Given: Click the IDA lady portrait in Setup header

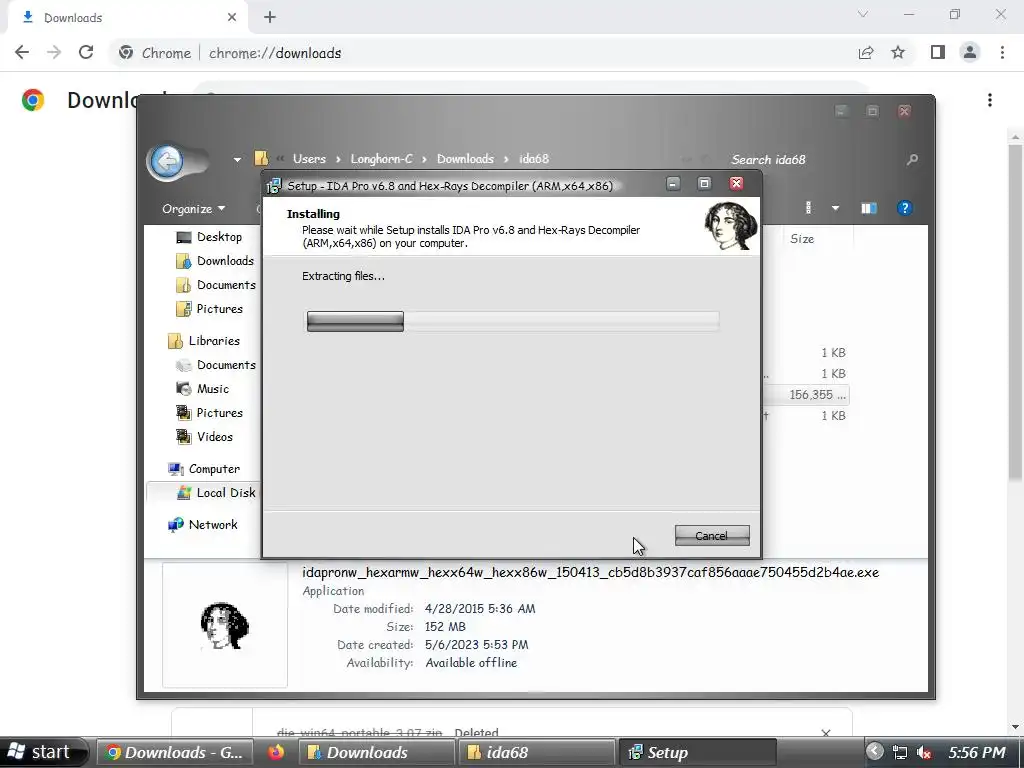Looking at the screenshot, I should [x=731, y=226].
